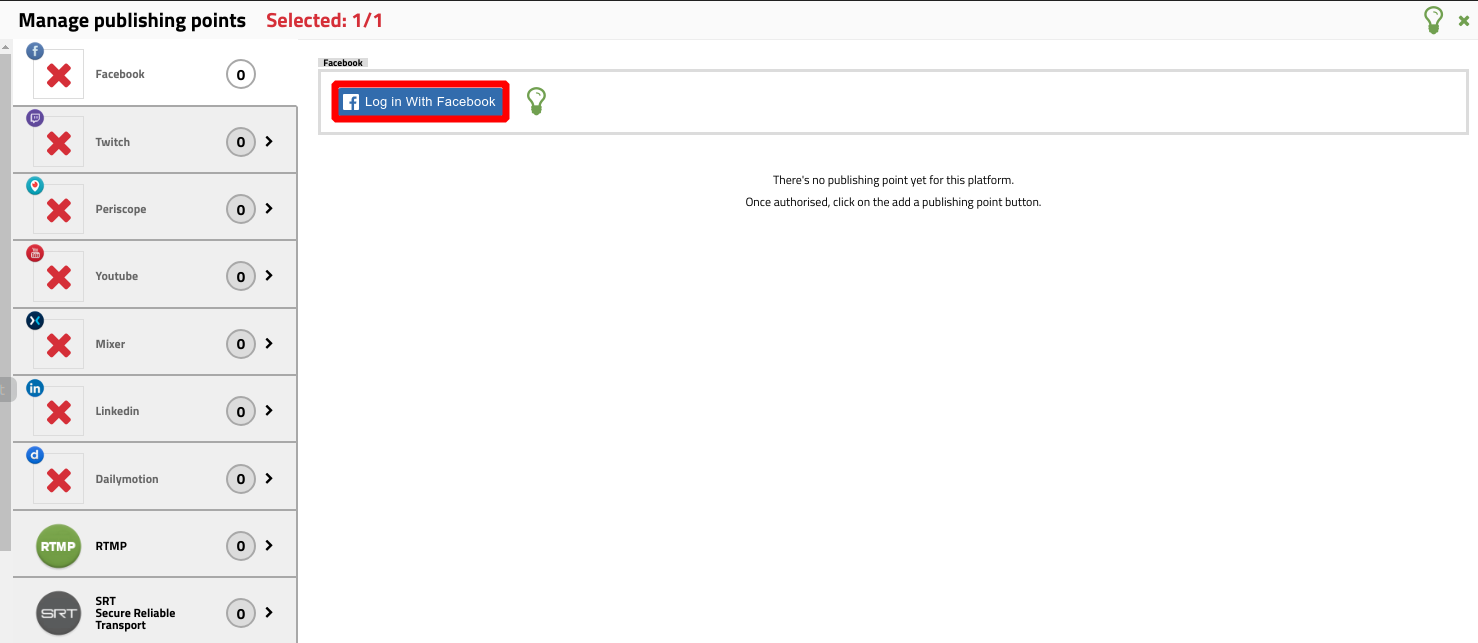The image size is (1478, 643).
Task: Click the Twitch count badge showing 0
Action: [x=241, y=142]
